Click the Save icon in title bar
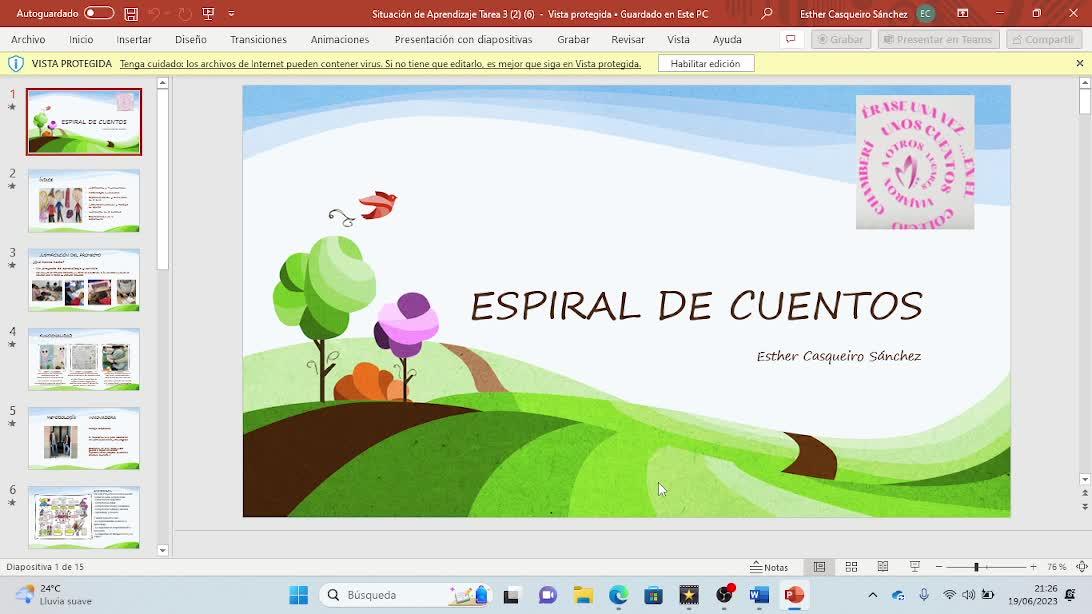Viewport: 1092px width, 614px height. click(x=131, y=14)
